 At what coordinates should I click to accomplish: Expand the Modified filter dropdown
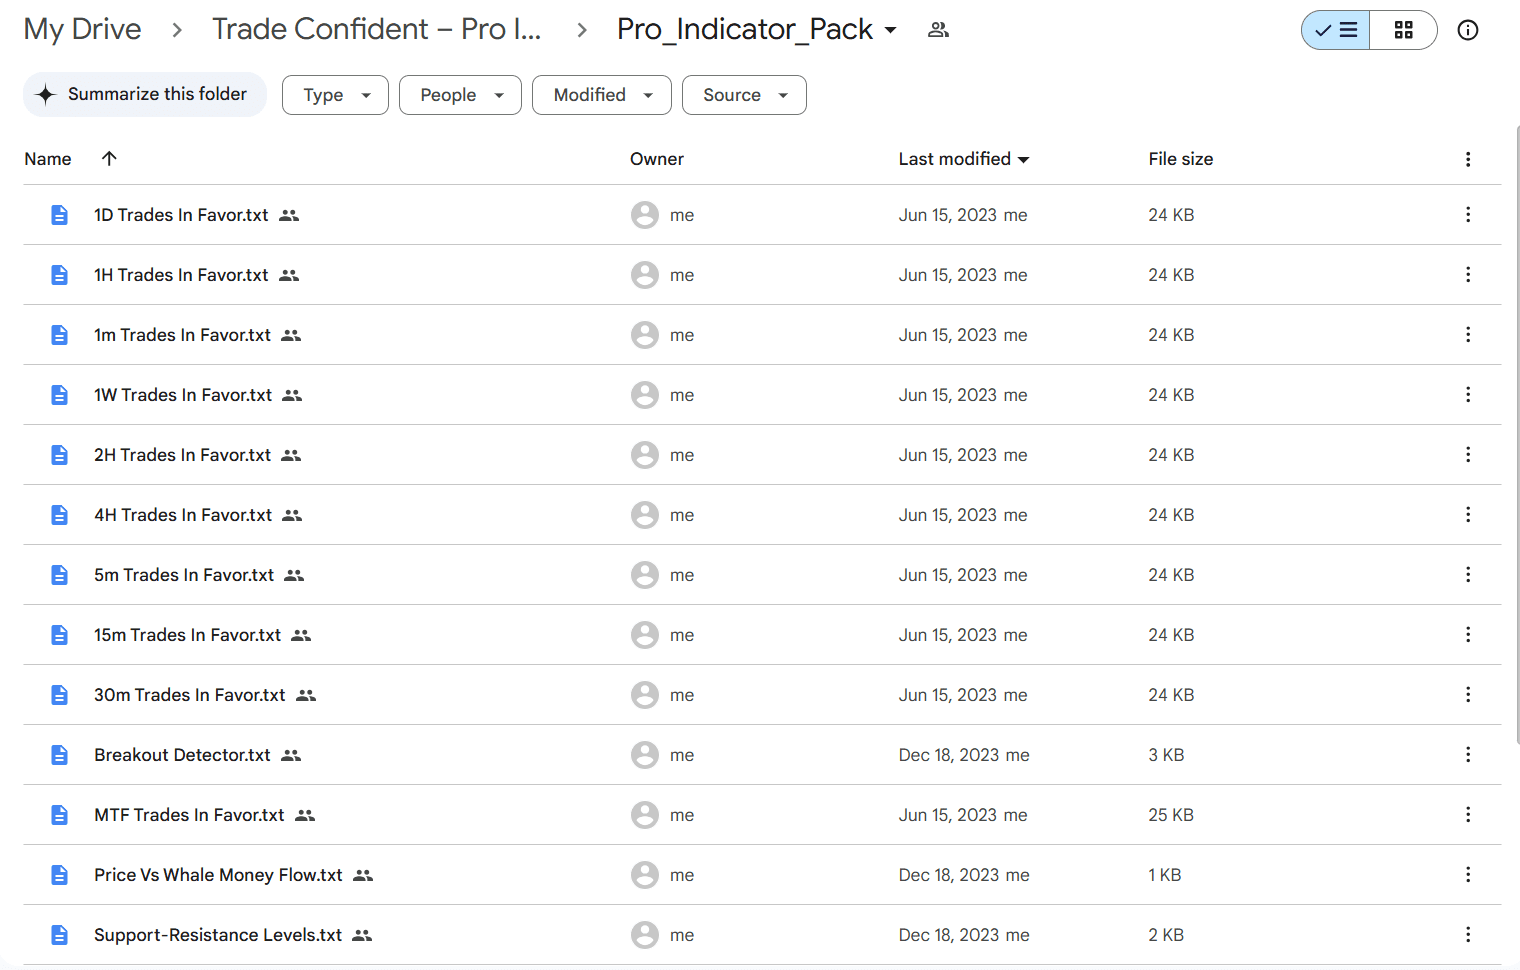click(x=602, y=95)
